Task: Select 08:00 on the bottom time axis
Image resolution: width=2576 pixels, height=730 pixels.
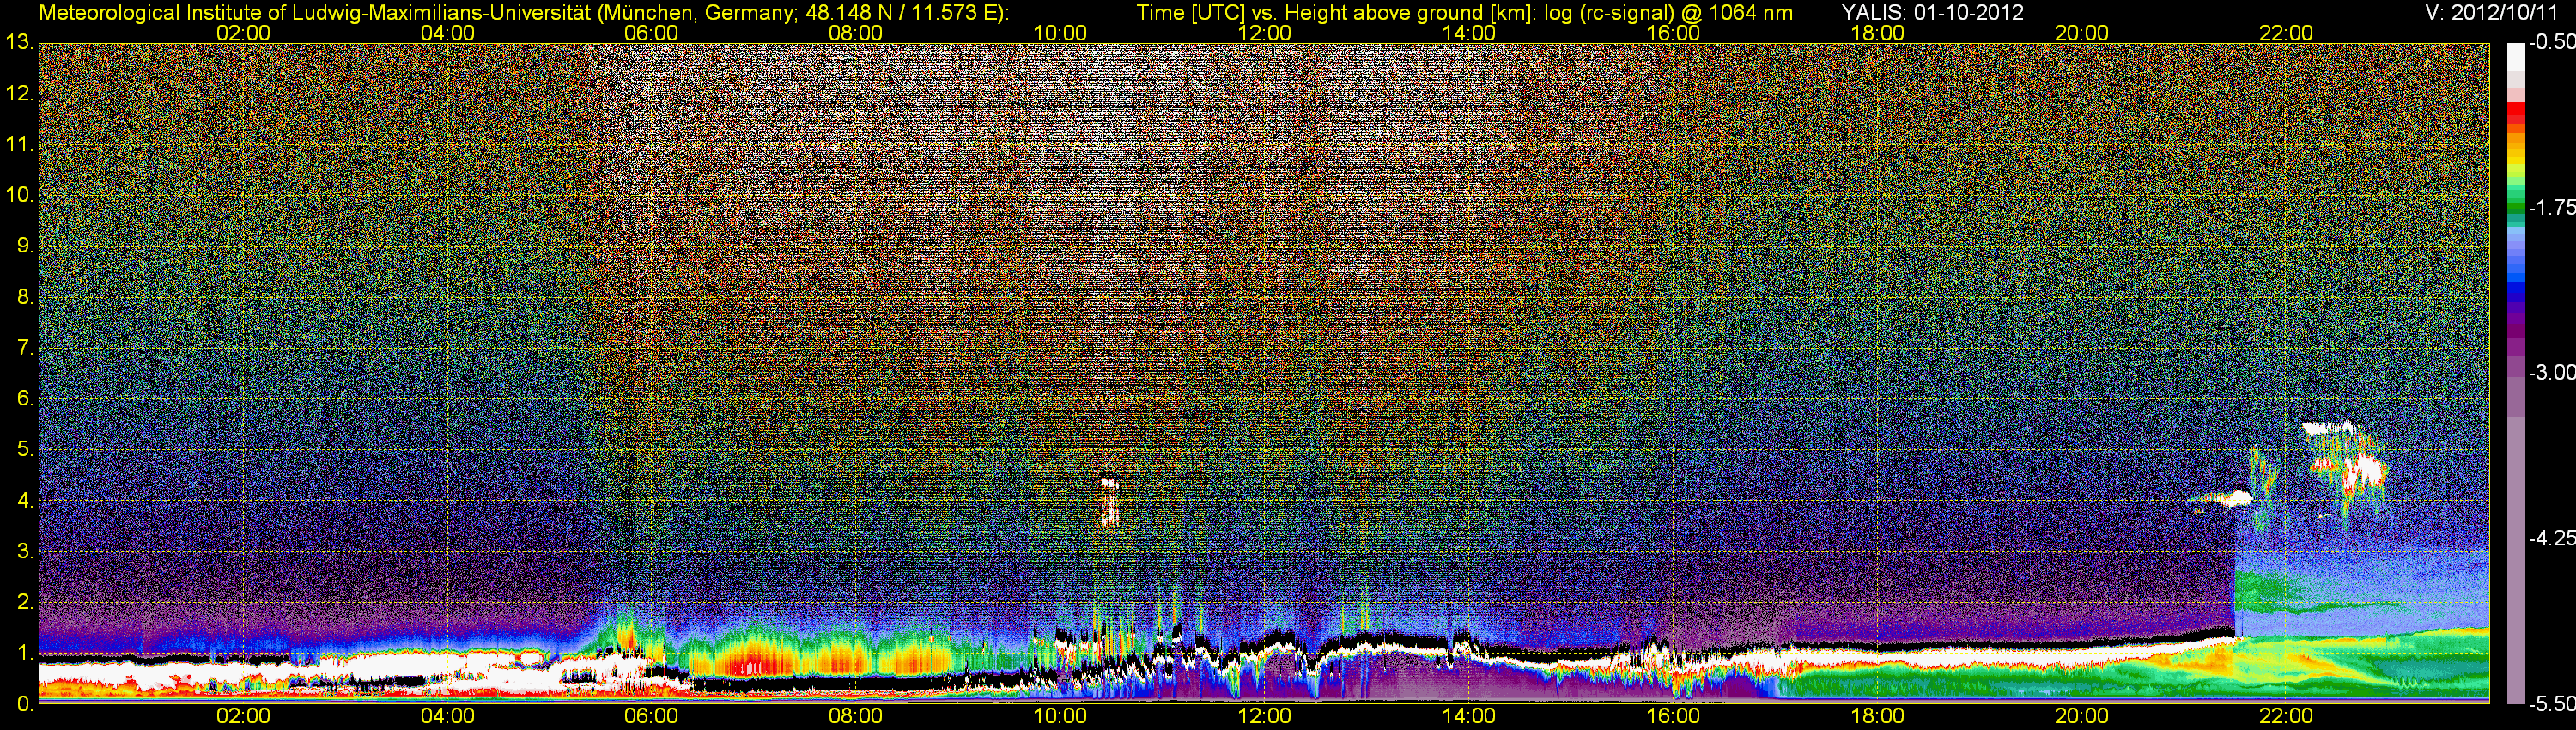Action: pos(855,716)
